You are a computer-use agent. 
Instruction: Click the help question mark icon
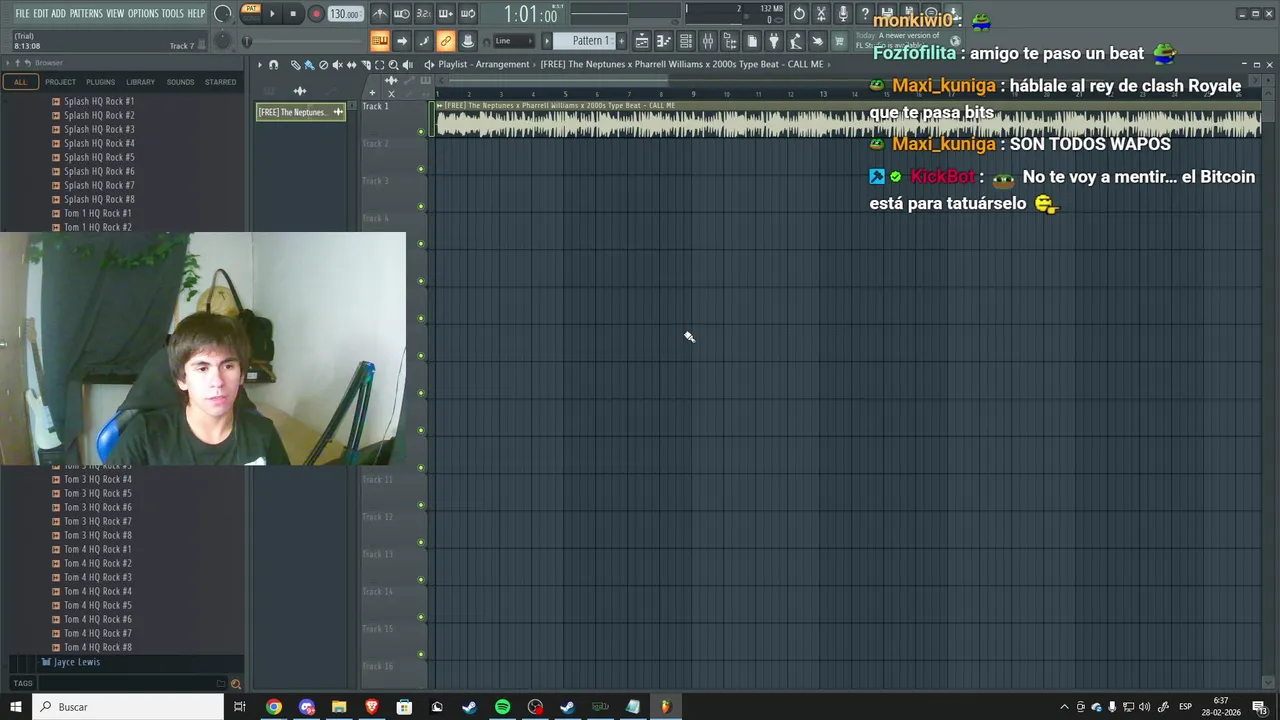point(865,13)
